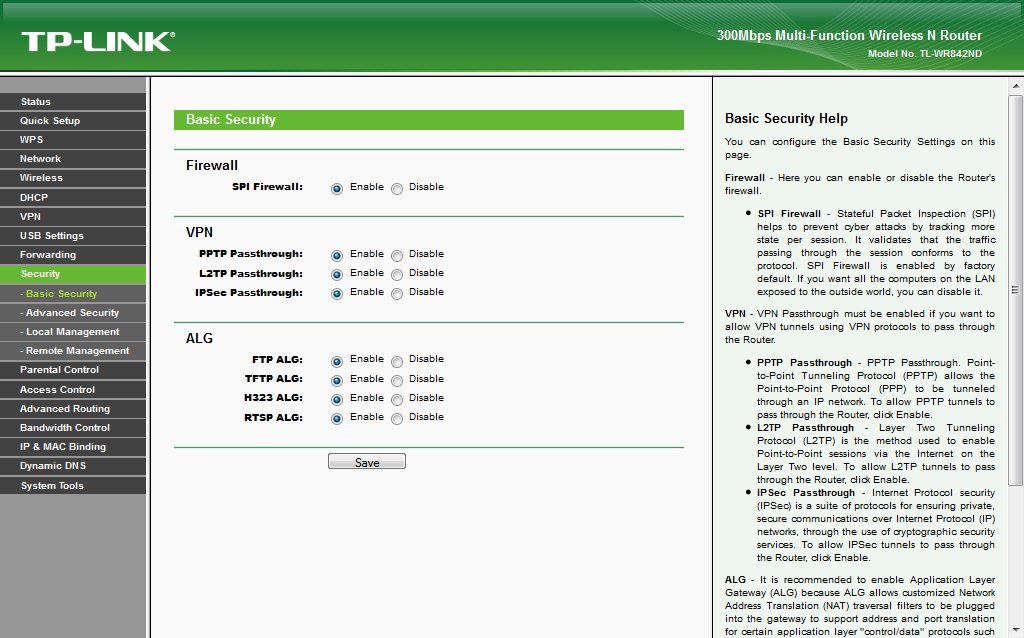
Task: Select the Security menu item
Action: (73, 274)
